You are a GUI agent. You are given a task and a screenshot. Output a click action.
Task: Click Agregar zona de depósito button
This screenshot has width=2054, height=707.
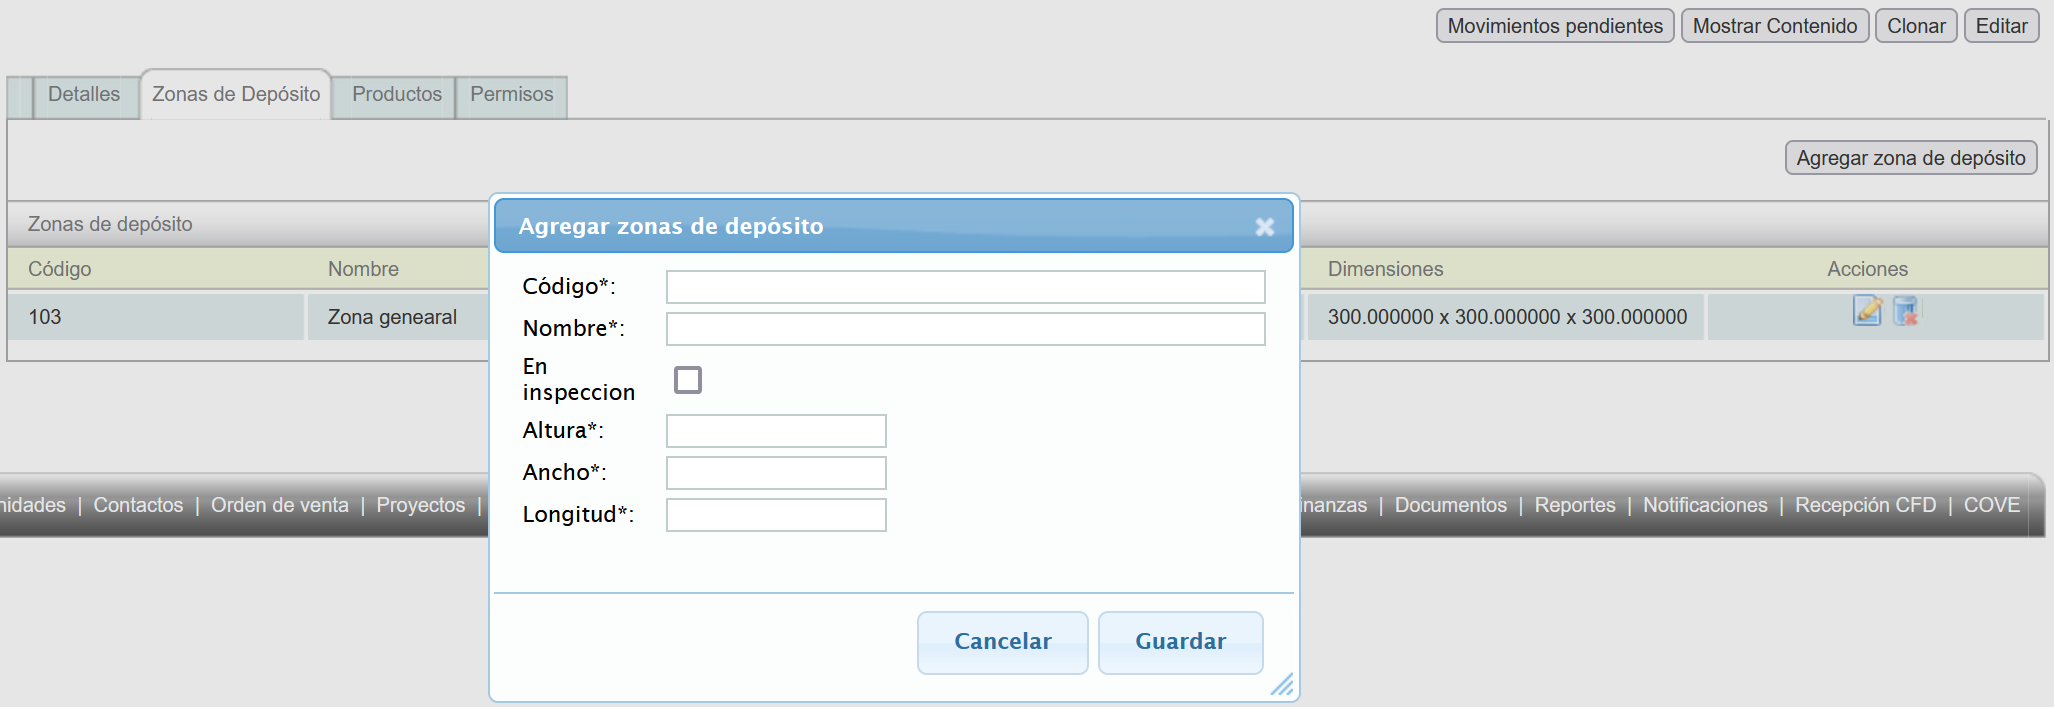1910,158
